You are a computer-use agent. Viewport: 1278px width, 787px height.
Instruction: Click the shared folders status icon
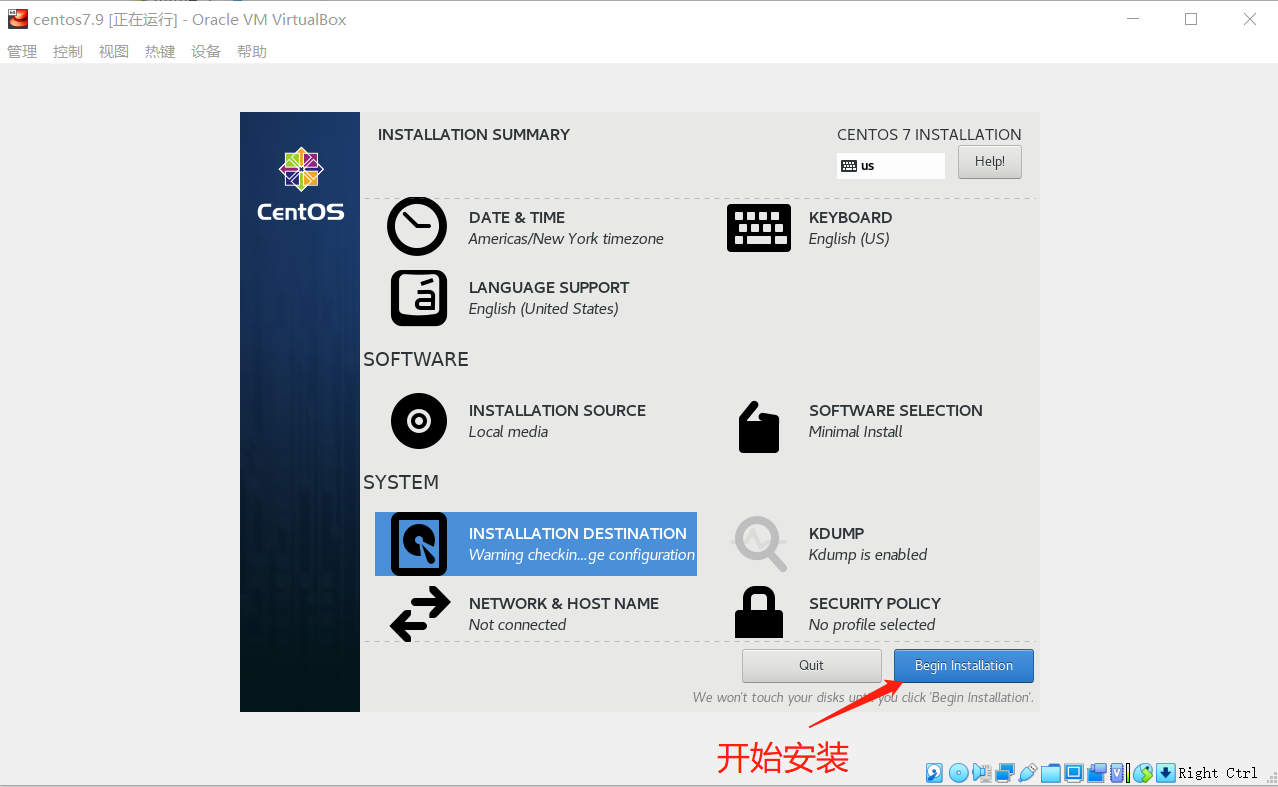click(1051, 773)
